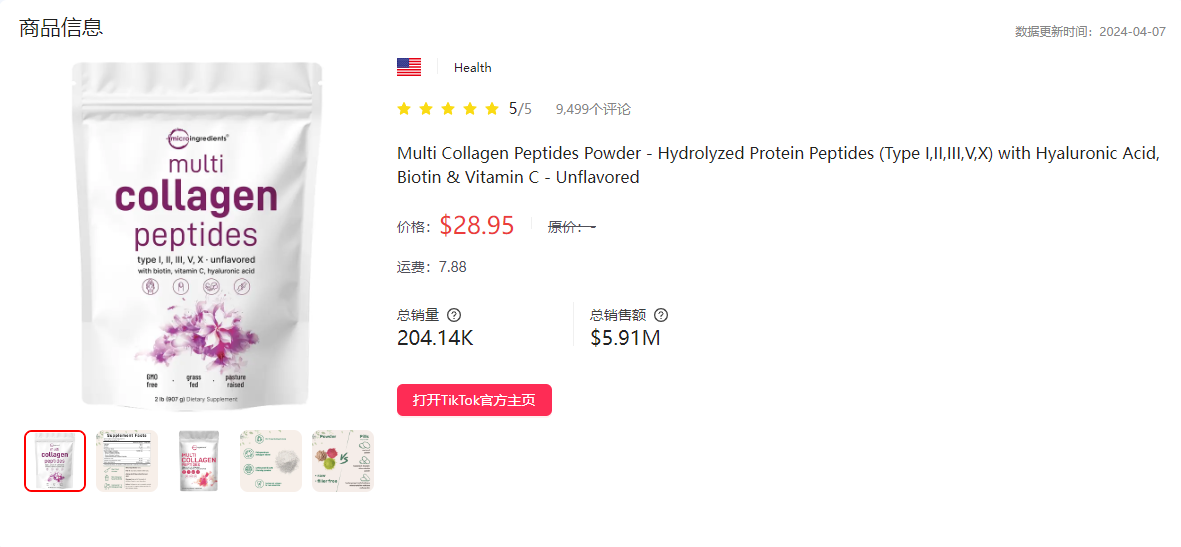The height and width of the screenshot is (547, 1181).
Task: Select the Supplement Facts thumbnail
Action: (x=127, y=461)
